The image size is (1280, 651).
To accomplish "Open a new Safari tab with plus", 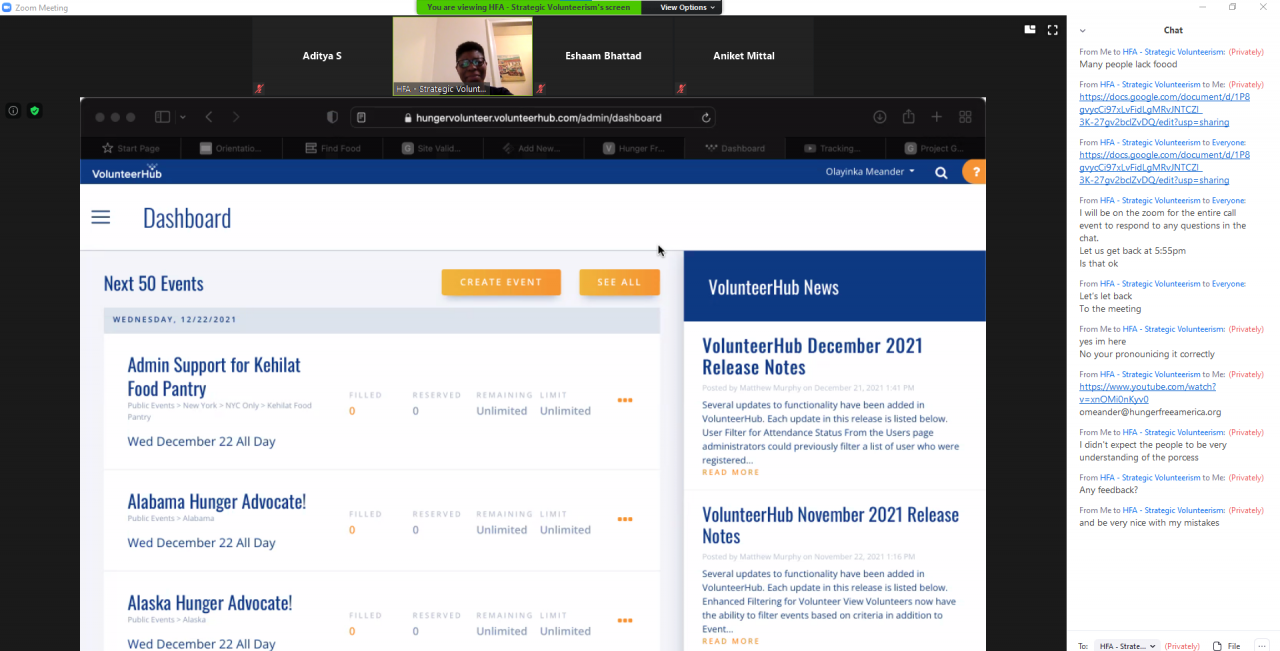I will click(x=937, y=117).
